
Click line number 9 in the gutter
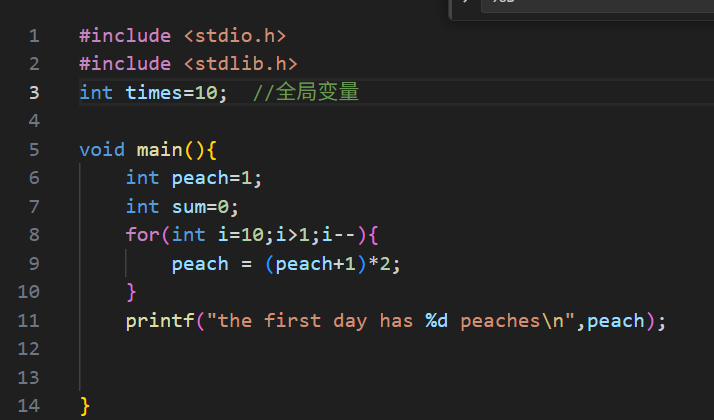[34, 264]
